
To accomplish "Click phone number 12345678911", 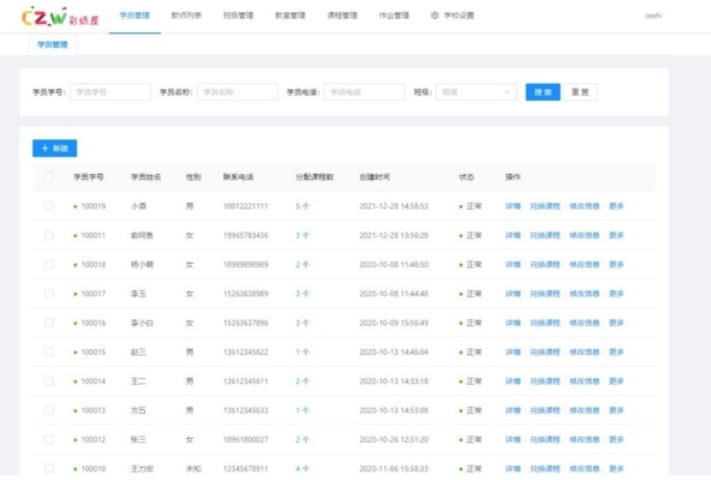I will [x=246, y=469].
